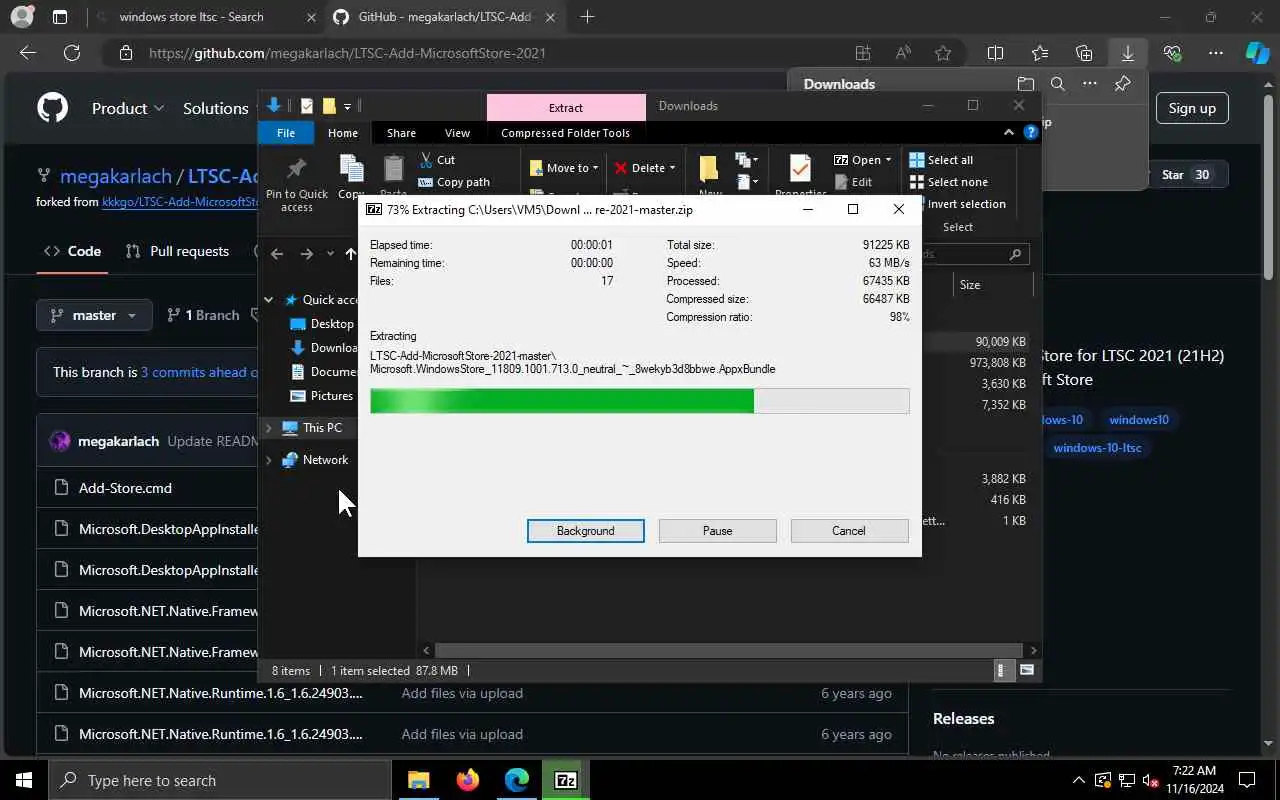Collapse the Quick access tree node
The height and width of the screenshot is (800, 1280).
click(268, 300)
